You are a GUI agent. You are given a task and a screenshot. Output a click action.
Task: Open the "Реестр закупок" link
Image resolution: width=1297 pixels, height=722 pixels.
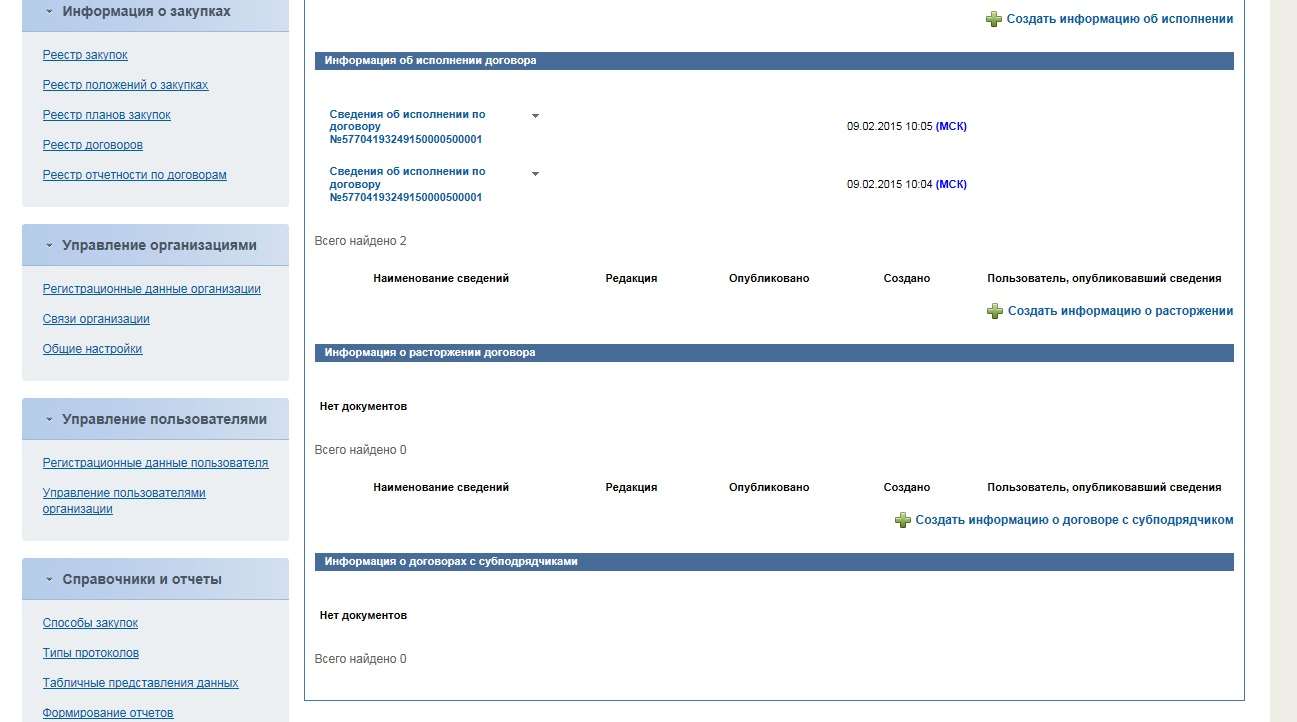(85, 55)
